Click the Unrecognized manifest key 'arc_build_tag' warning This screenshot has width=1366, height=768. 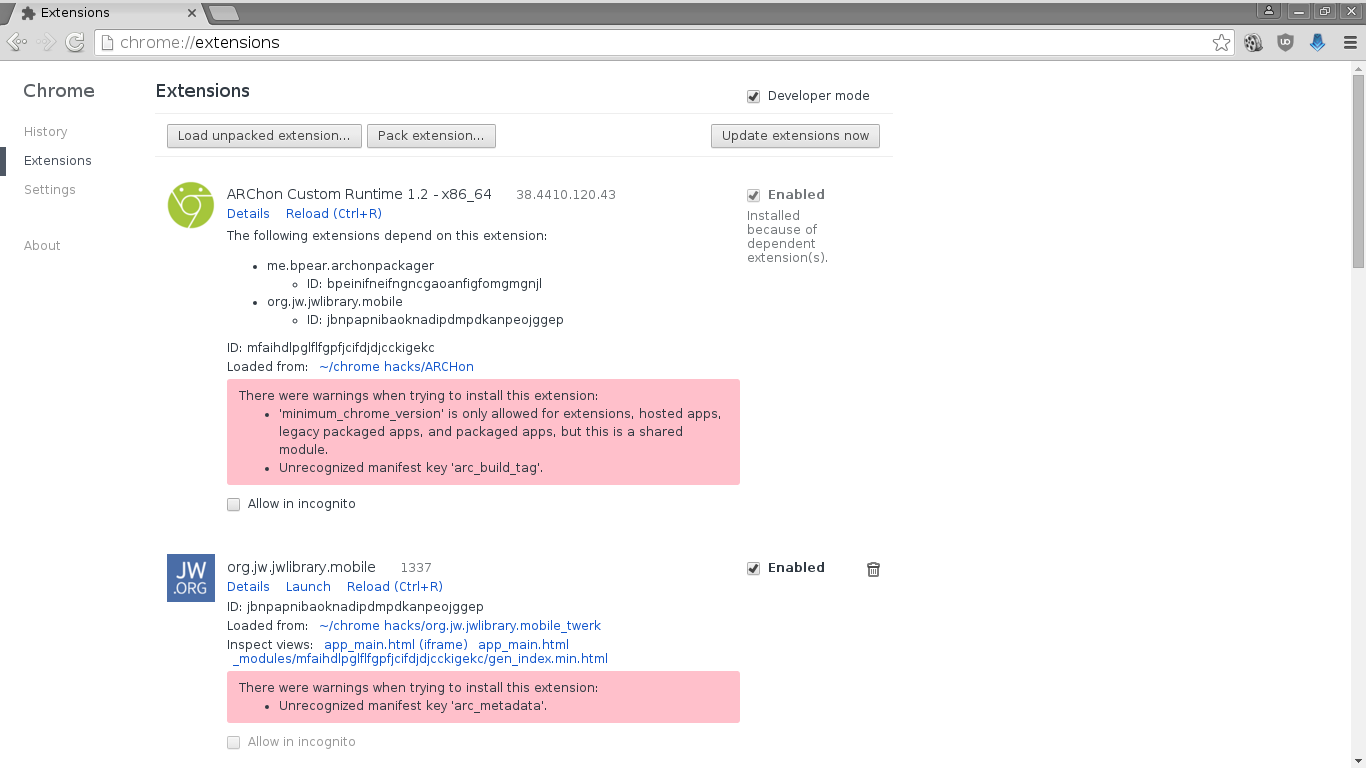point(411,467)
